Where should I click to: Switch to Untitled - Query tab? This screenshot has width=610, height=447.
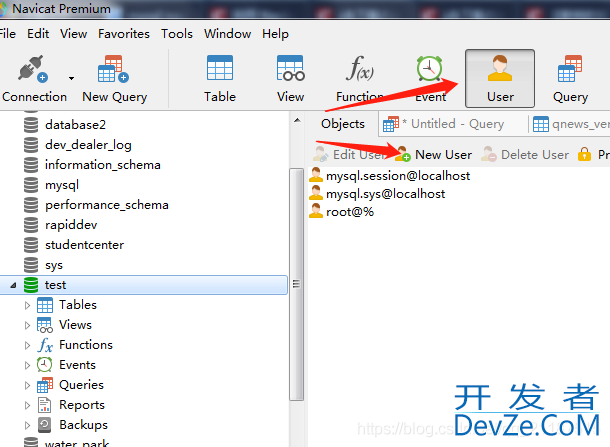pyautogui.click(x=453, y=124)
